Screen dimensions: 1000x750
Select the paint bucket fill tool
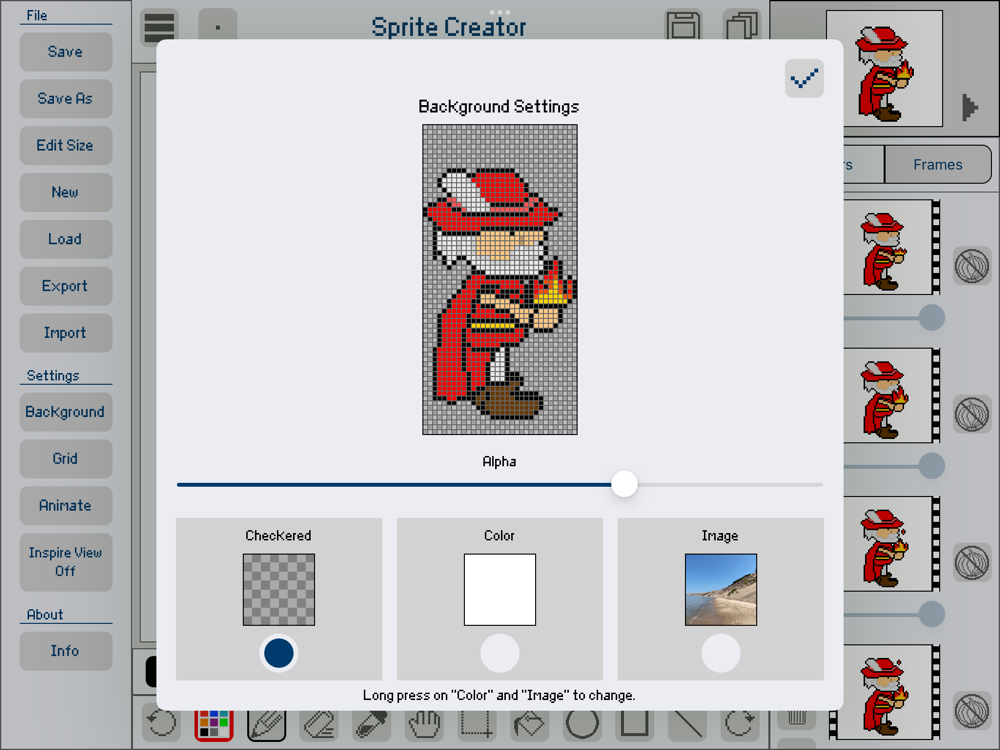coord(529,725)
